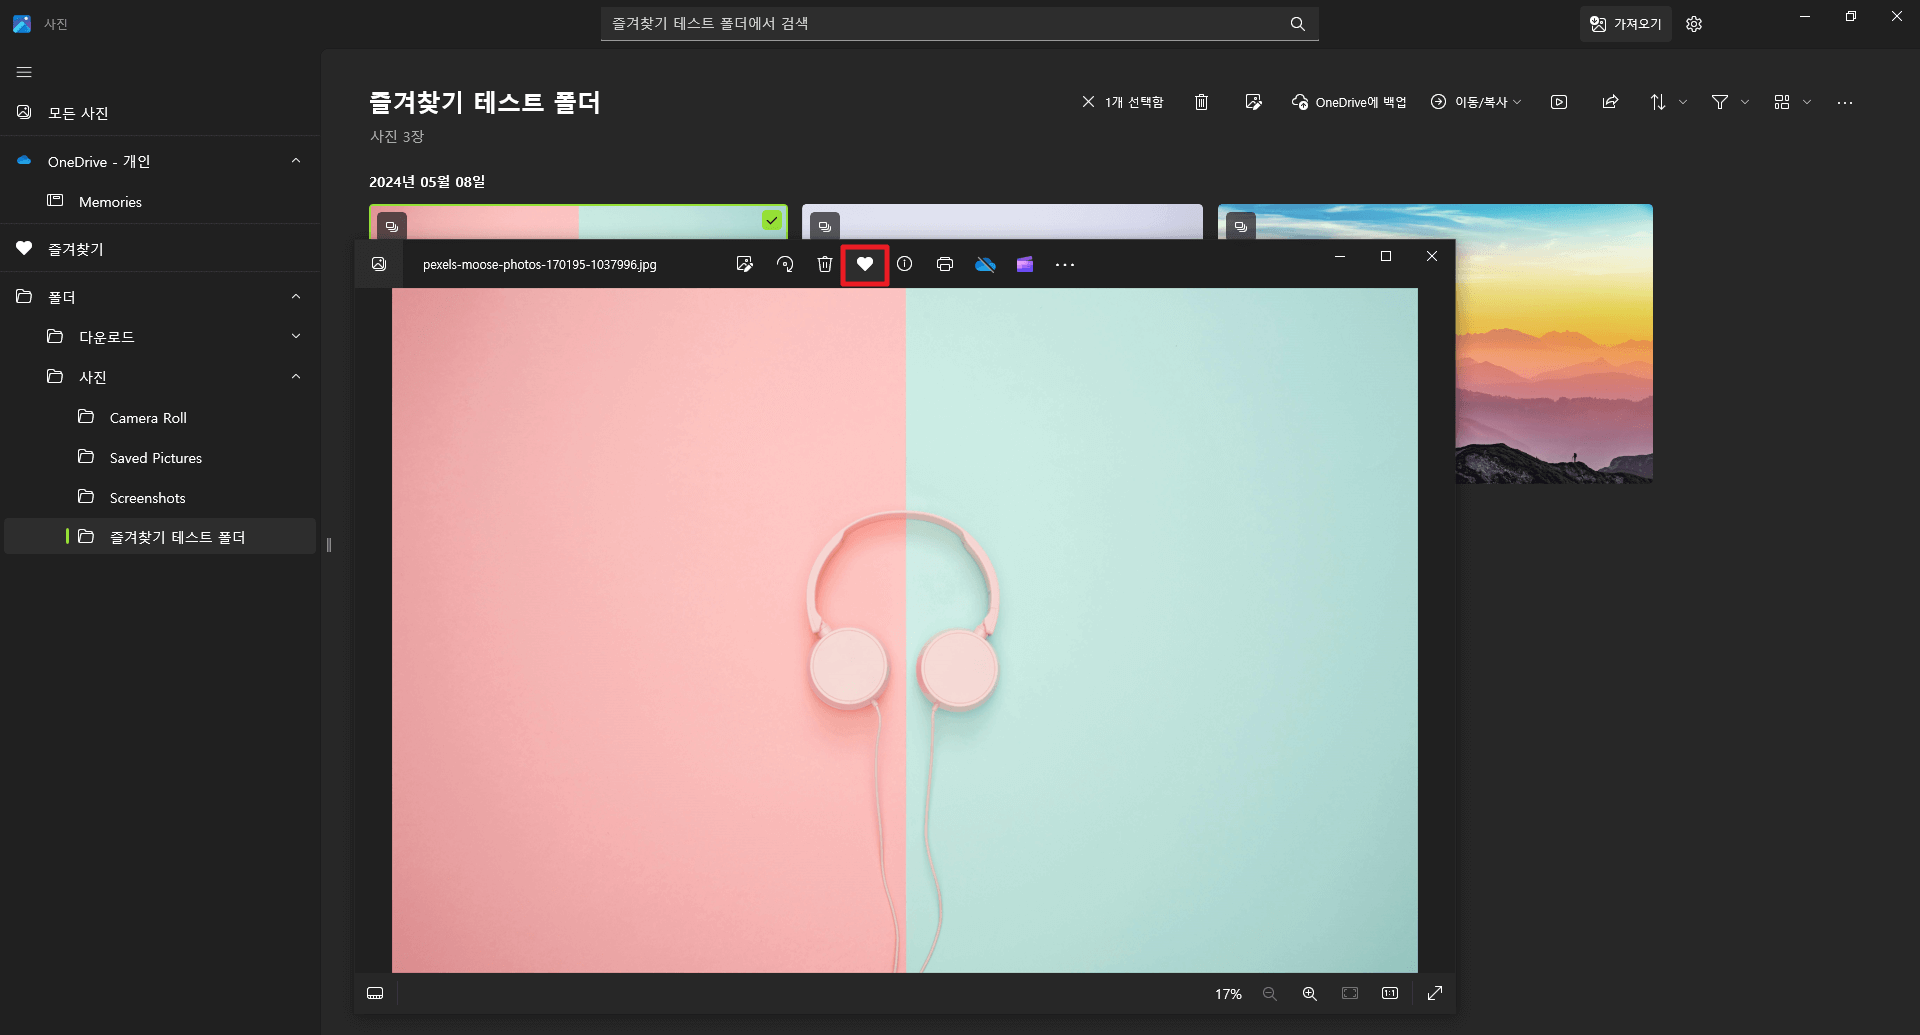Open the sort order dropdown
1920x1035 pixels.
pos(1668,102)
